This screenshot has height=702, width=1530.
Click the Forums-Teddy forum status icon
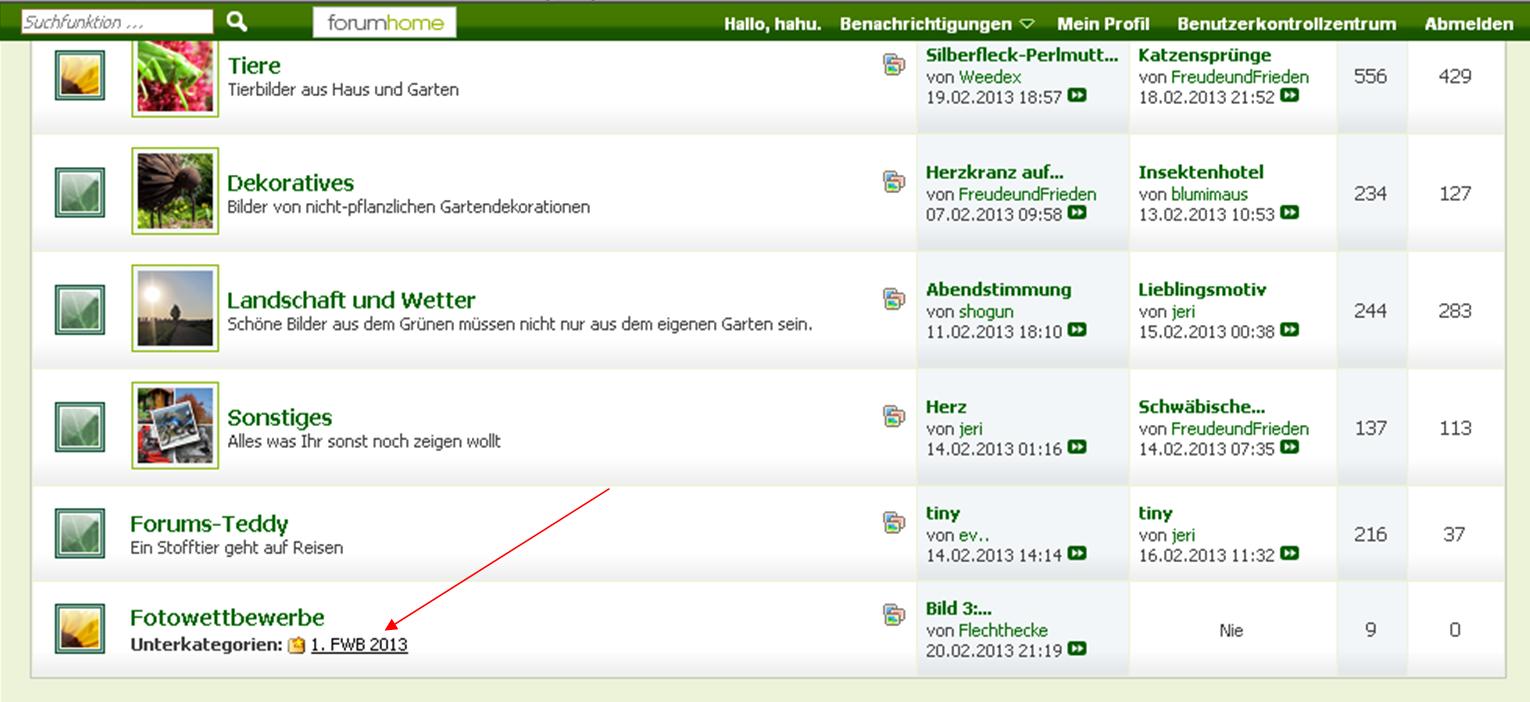79,534
